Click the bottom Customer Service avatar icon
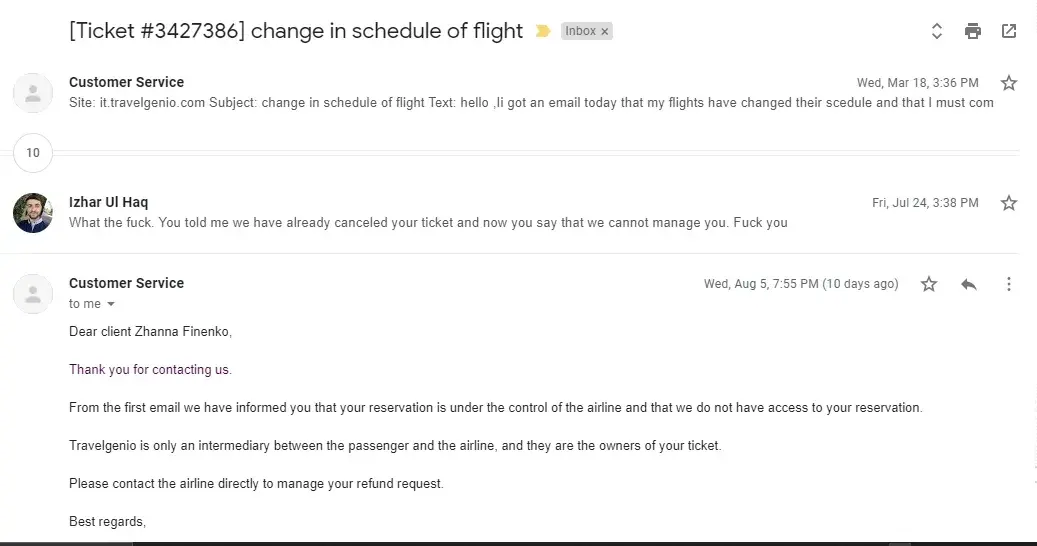 click(33, 294)
